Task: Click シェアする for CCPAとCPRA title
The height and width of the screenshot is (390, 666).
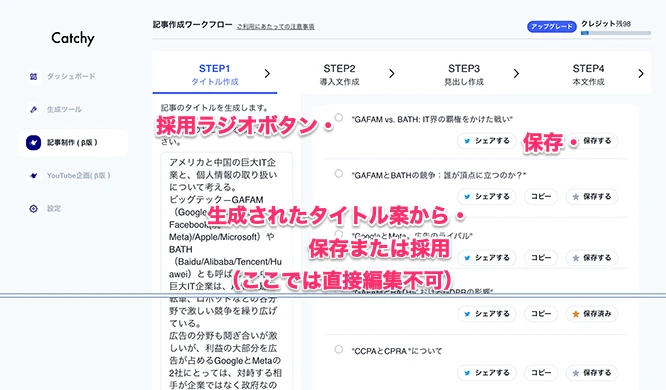Action: (487, 373)
